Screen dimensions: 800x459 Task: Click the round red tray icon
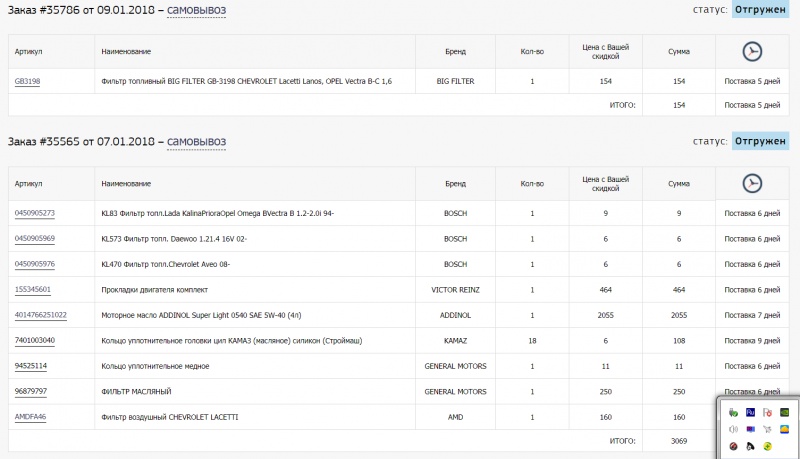734,445
